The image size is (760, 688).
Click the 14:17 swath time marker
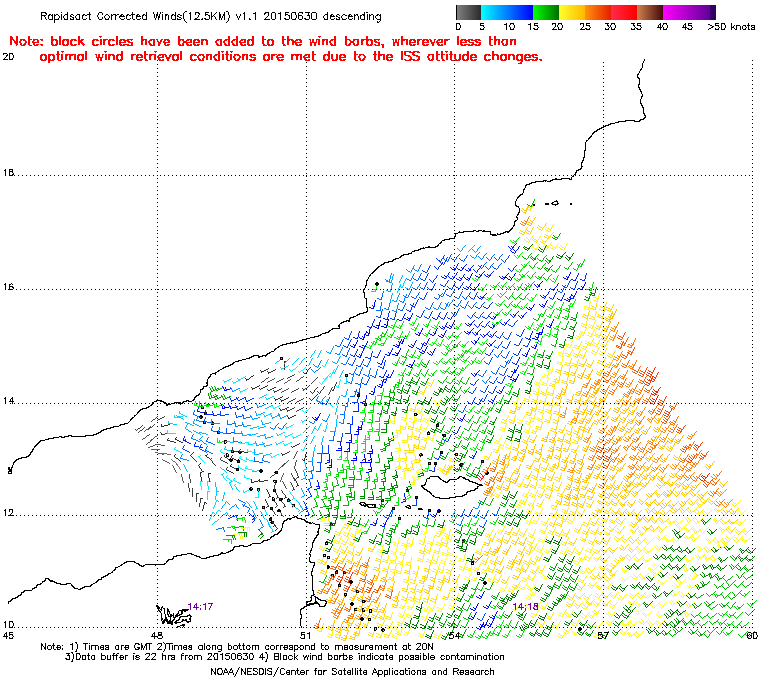tap(200, 607)
